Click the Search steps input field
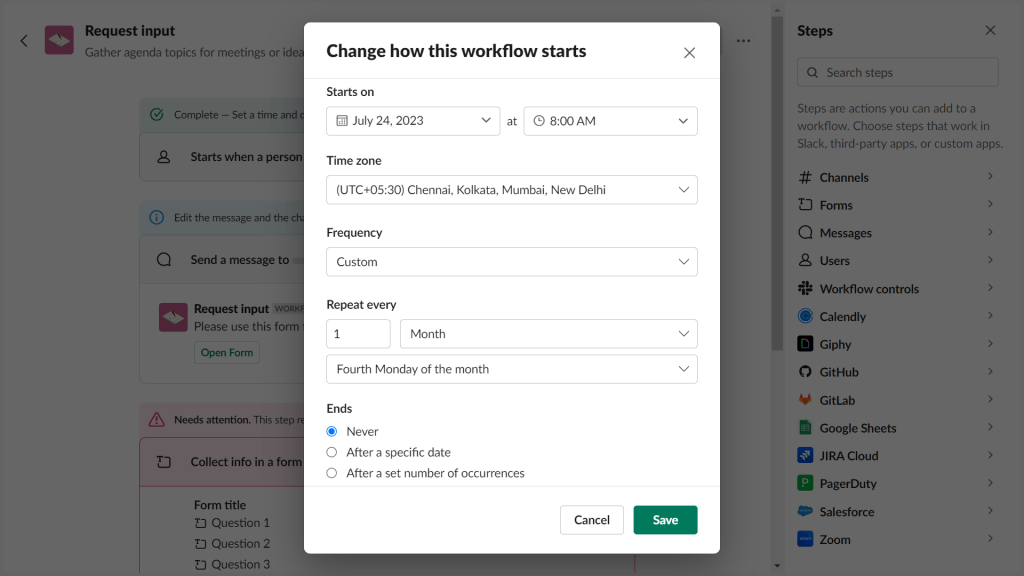1024x576 pixels. point(896,71)
